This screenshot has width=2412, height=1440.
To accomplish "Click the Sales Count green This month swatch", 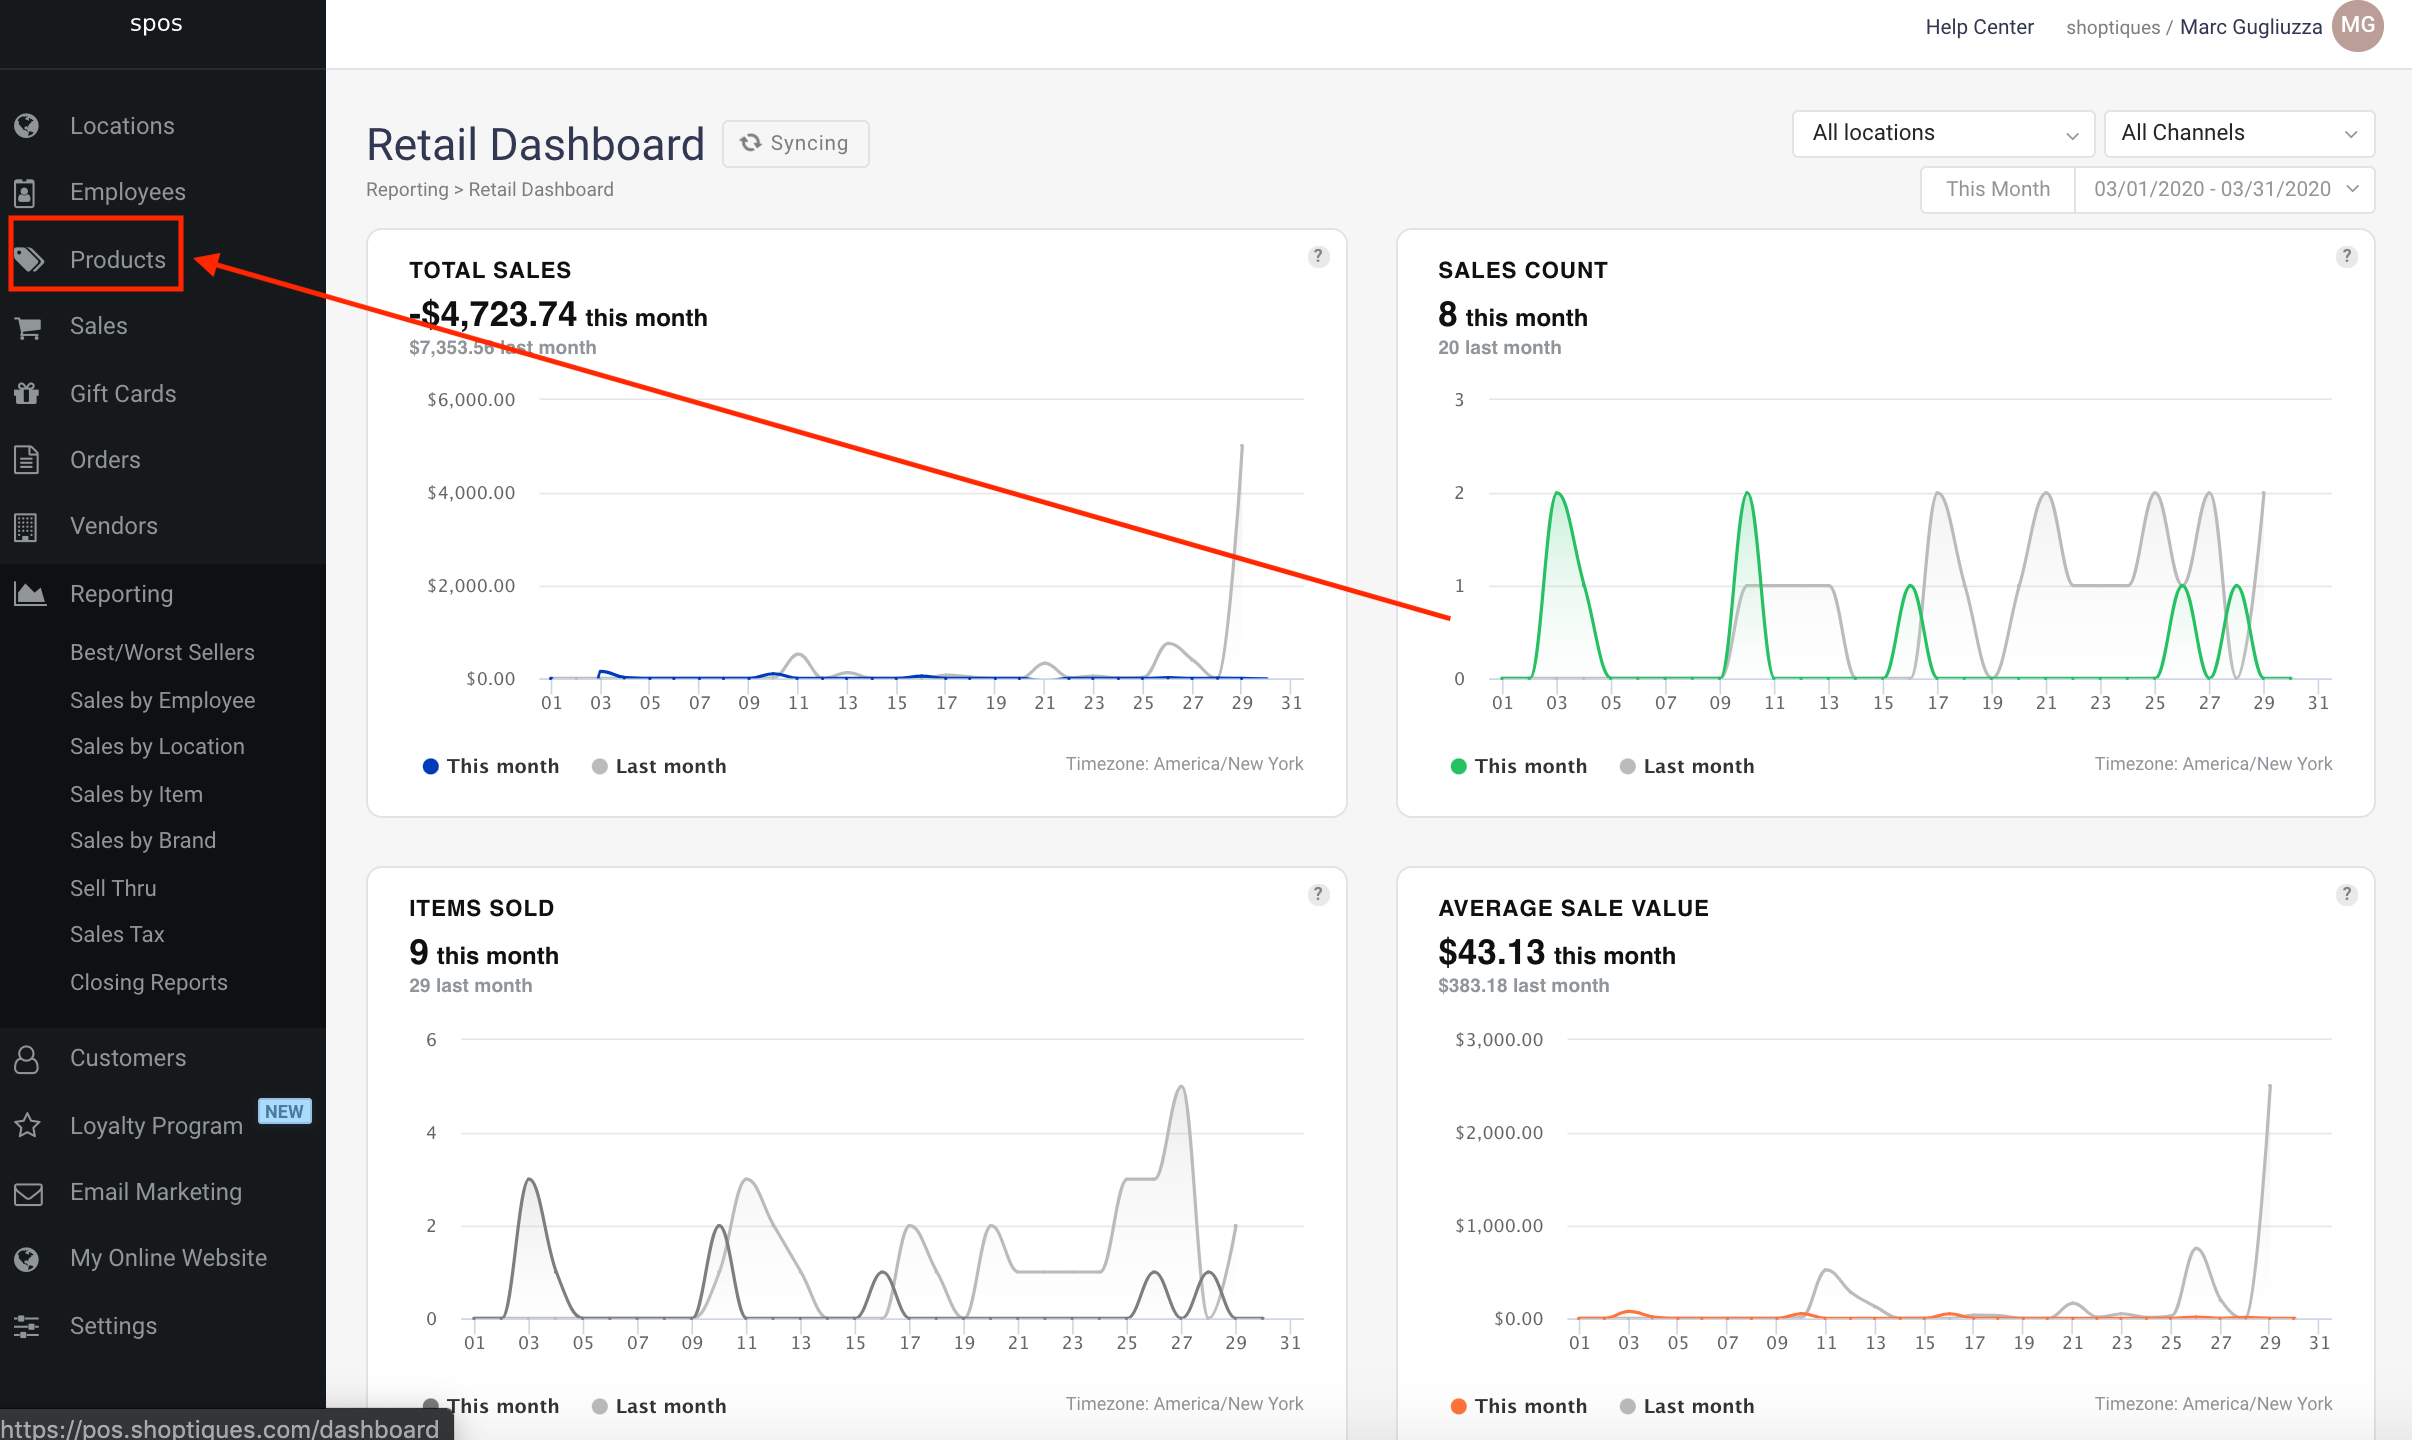I will point(1459,766).
